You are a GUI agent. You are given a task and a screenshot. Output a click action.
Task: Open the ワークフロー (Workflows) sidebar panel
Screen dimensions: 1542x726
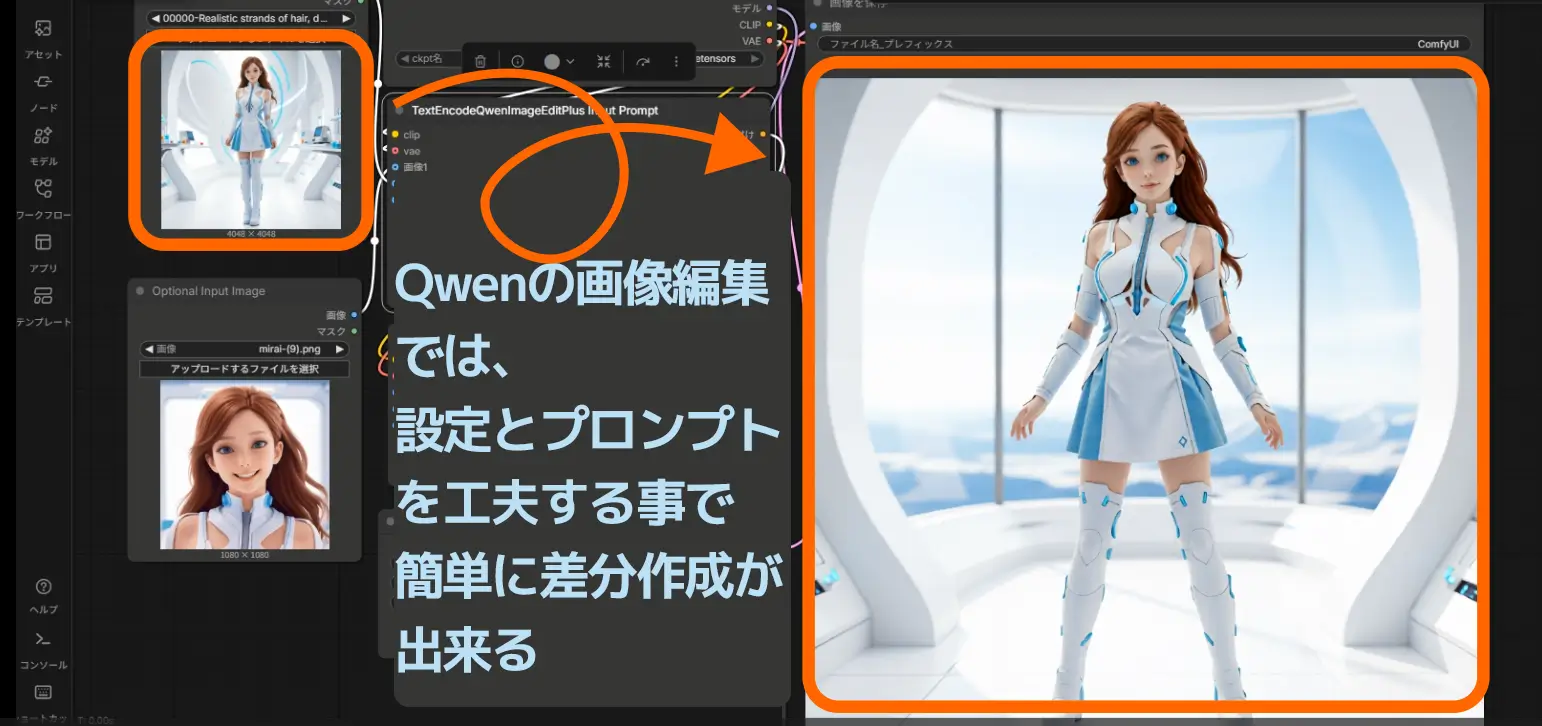pyautogui.click(x=43, y=198)
